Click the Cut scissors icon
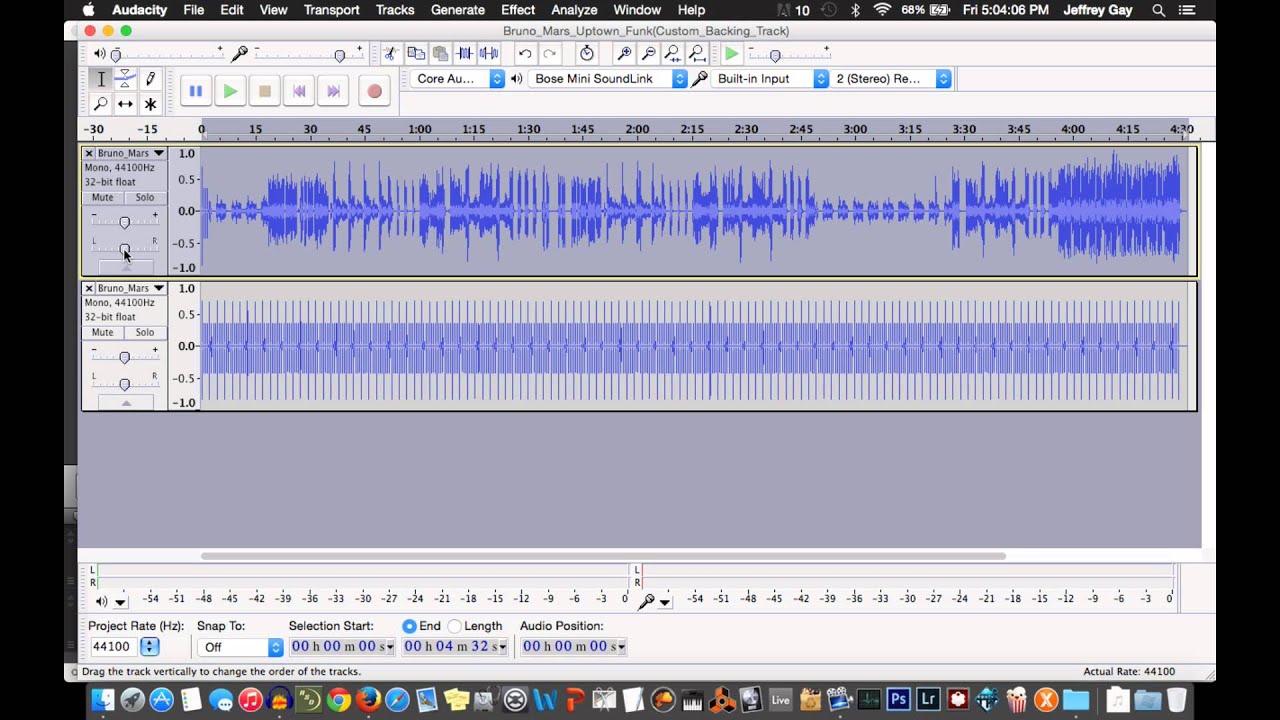Image resolution: width=1280 pixels, height=720 pixels. click(x=391, y=54)
